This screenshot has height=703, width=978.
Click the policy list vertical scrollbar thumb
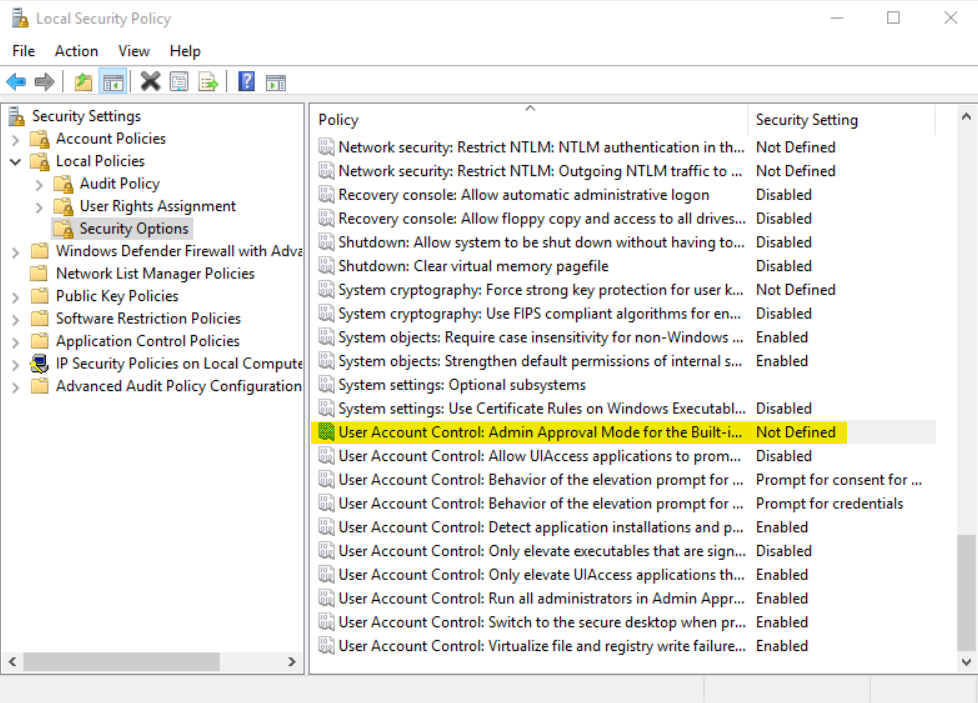coord(966,592)
